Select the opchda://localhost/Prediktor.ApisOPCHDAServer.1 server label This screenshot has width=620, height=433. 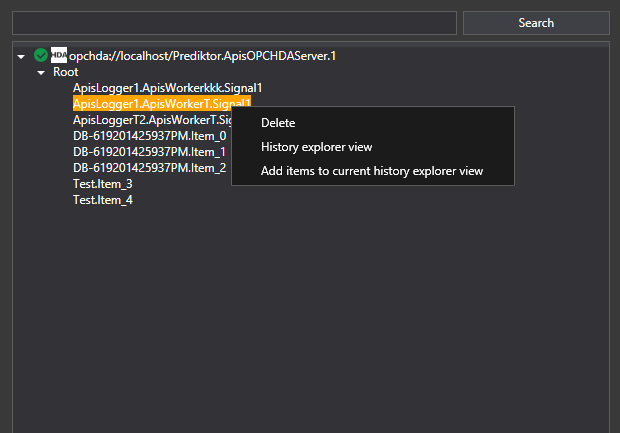(202, 56)
